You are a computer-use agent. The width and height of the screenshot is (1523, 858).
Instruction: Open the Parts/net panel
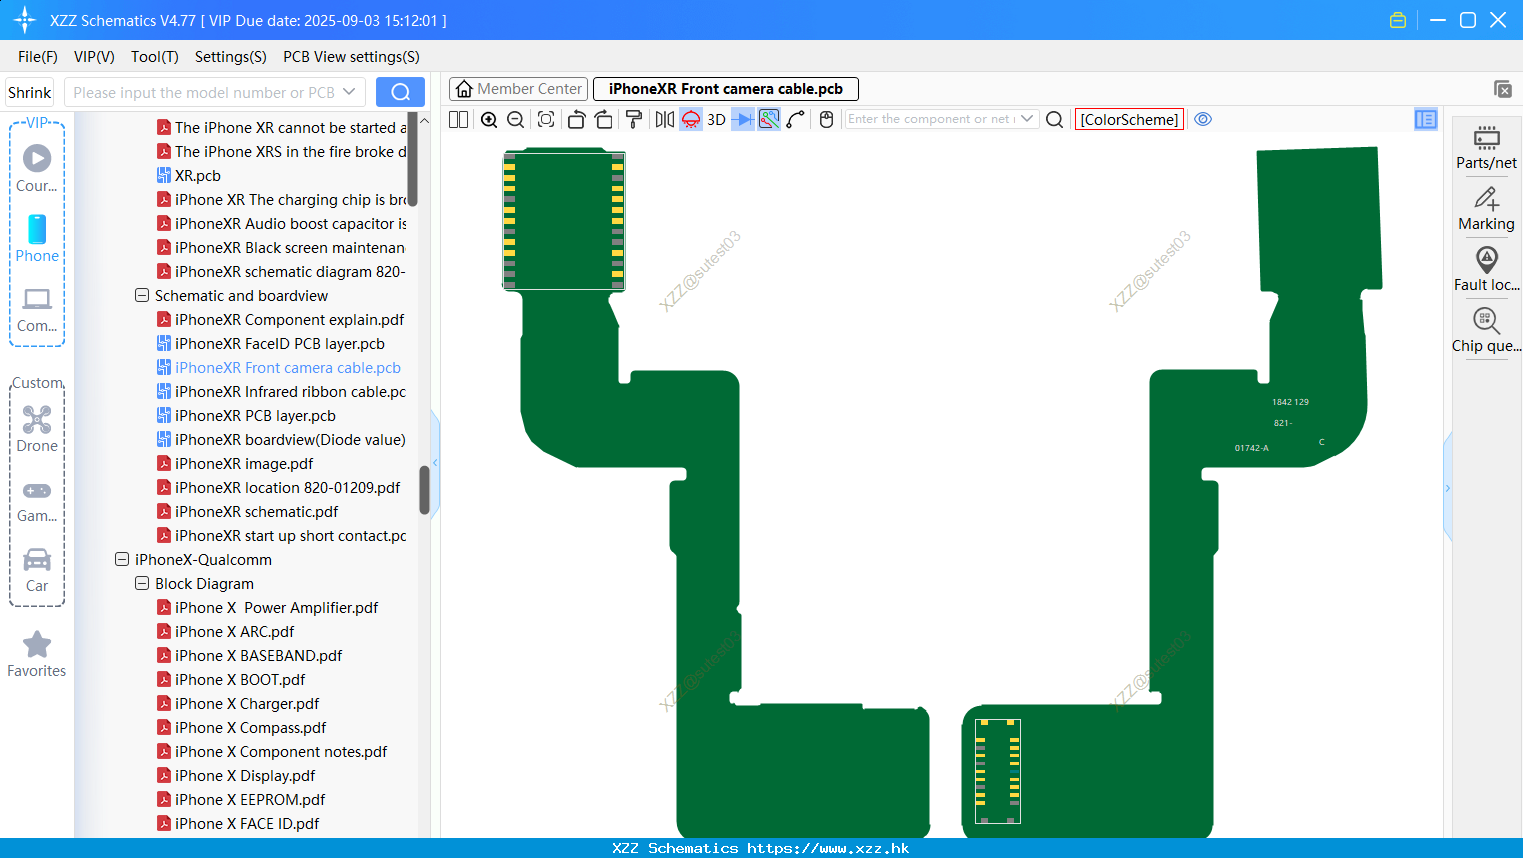[1486, 147]
